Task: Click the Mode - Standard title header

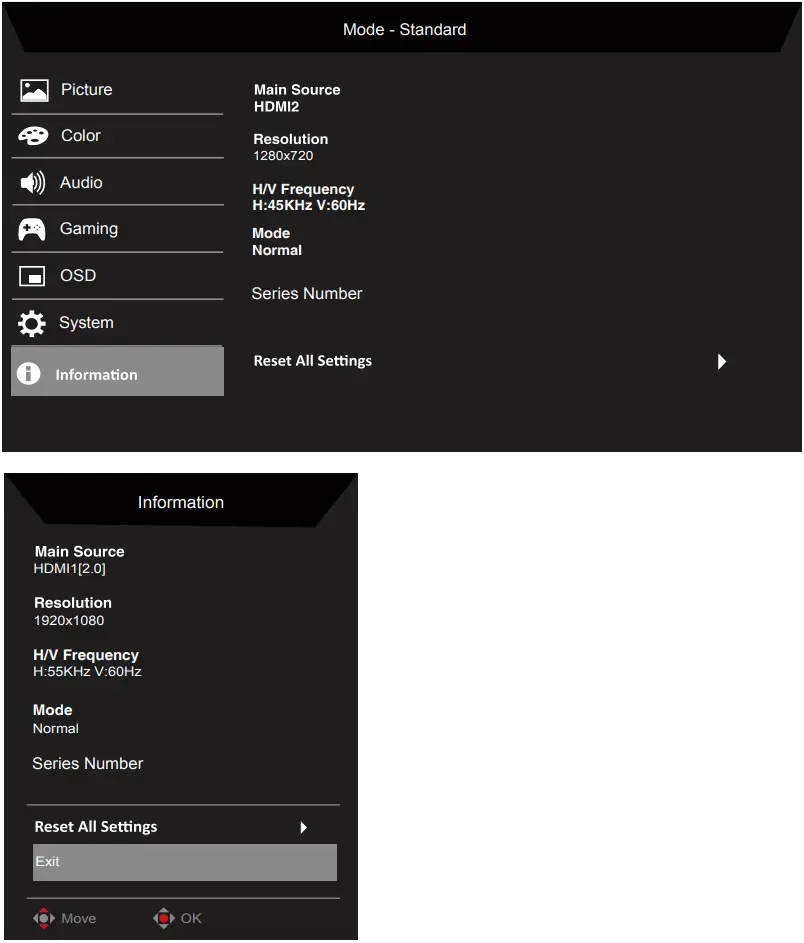Action: [x=404, y=29]
